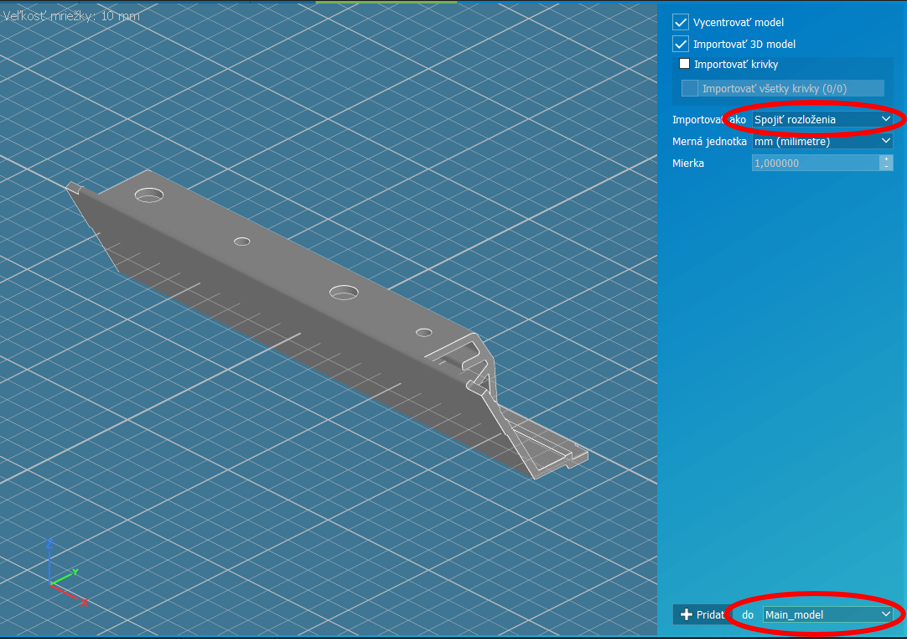Click the plus icon on Pridať button
Viewport: 907px width, 639px height.
[x=686, y=614]
